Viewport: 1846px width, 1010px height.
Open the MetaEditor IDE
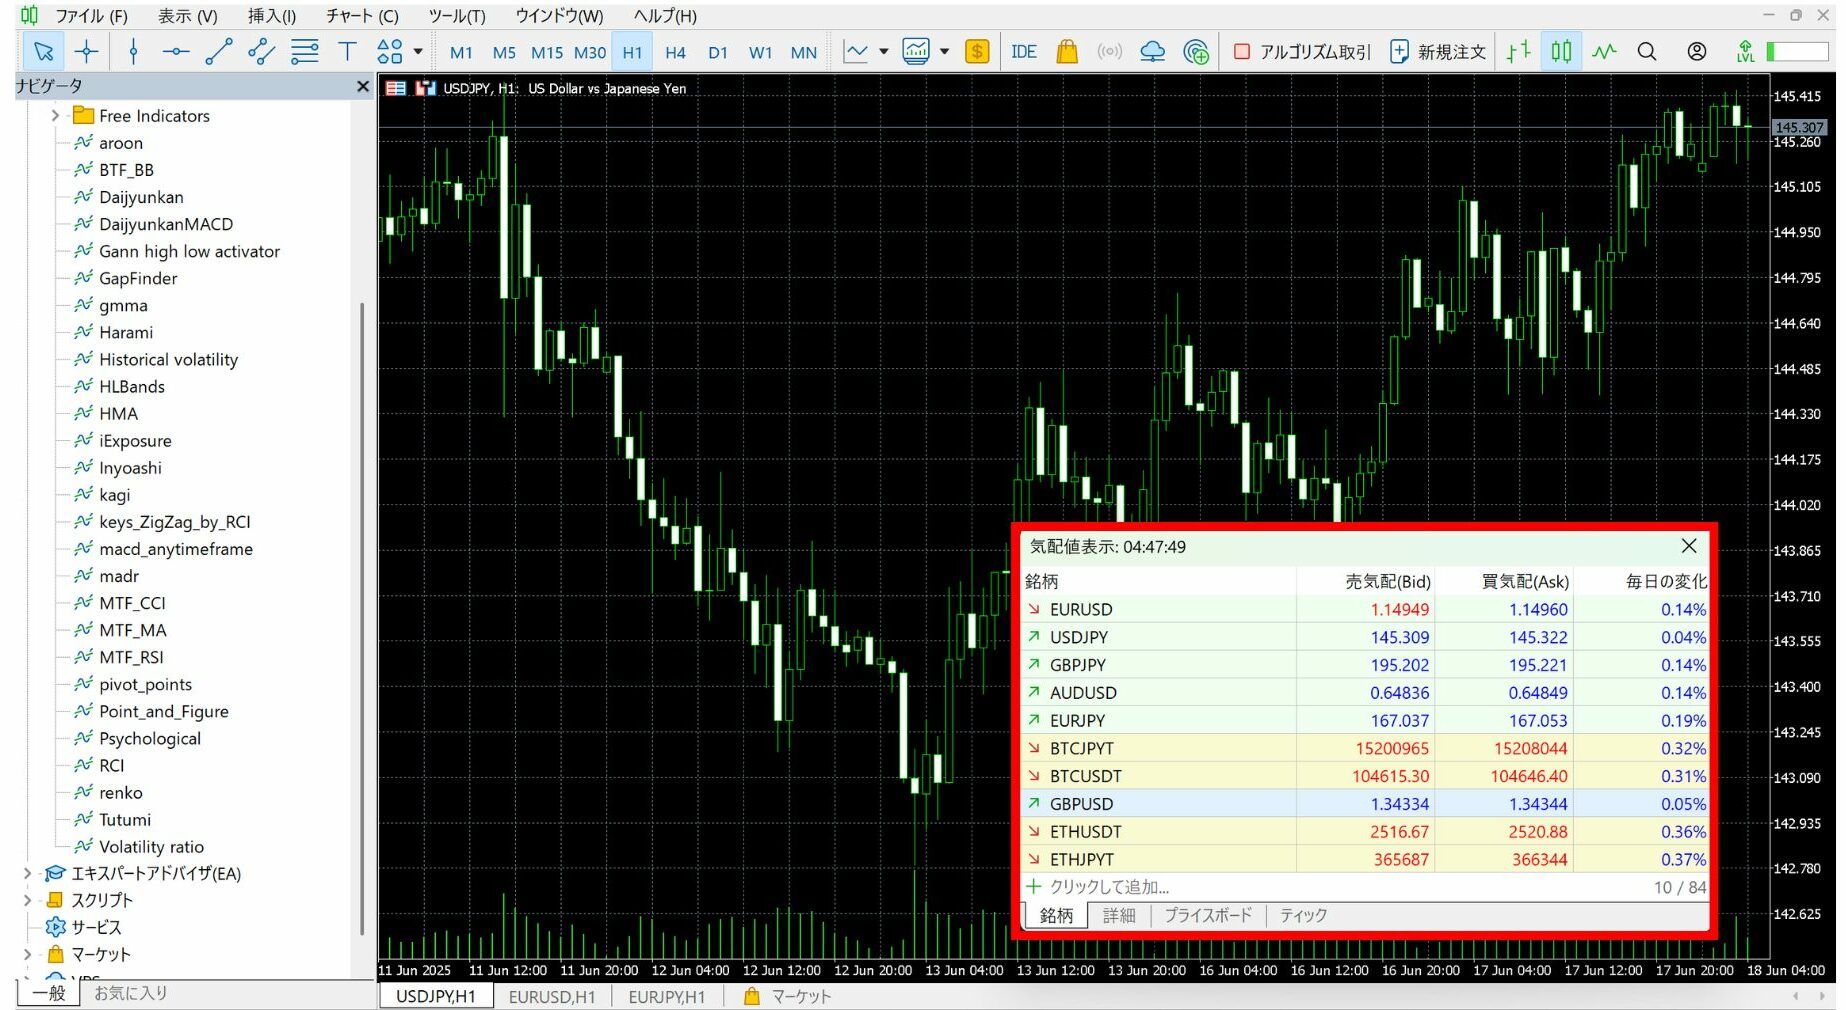[1023, 52]
